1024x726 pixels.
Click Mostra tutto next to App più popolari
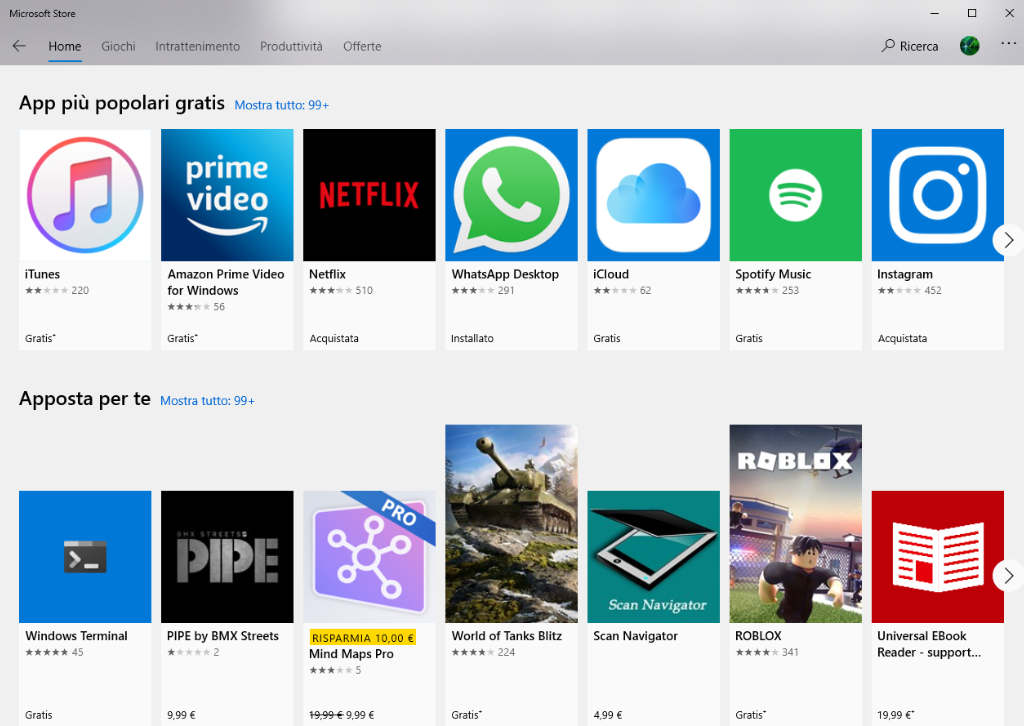[281, 105]
